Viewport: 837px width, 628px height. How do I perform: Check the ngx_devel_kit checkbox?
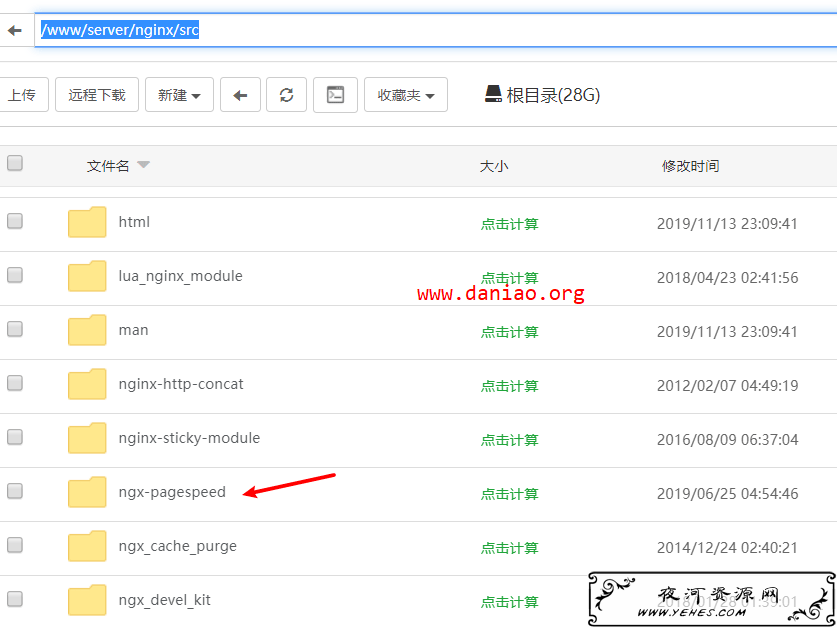pyautogui.click(x=15, y=599)
